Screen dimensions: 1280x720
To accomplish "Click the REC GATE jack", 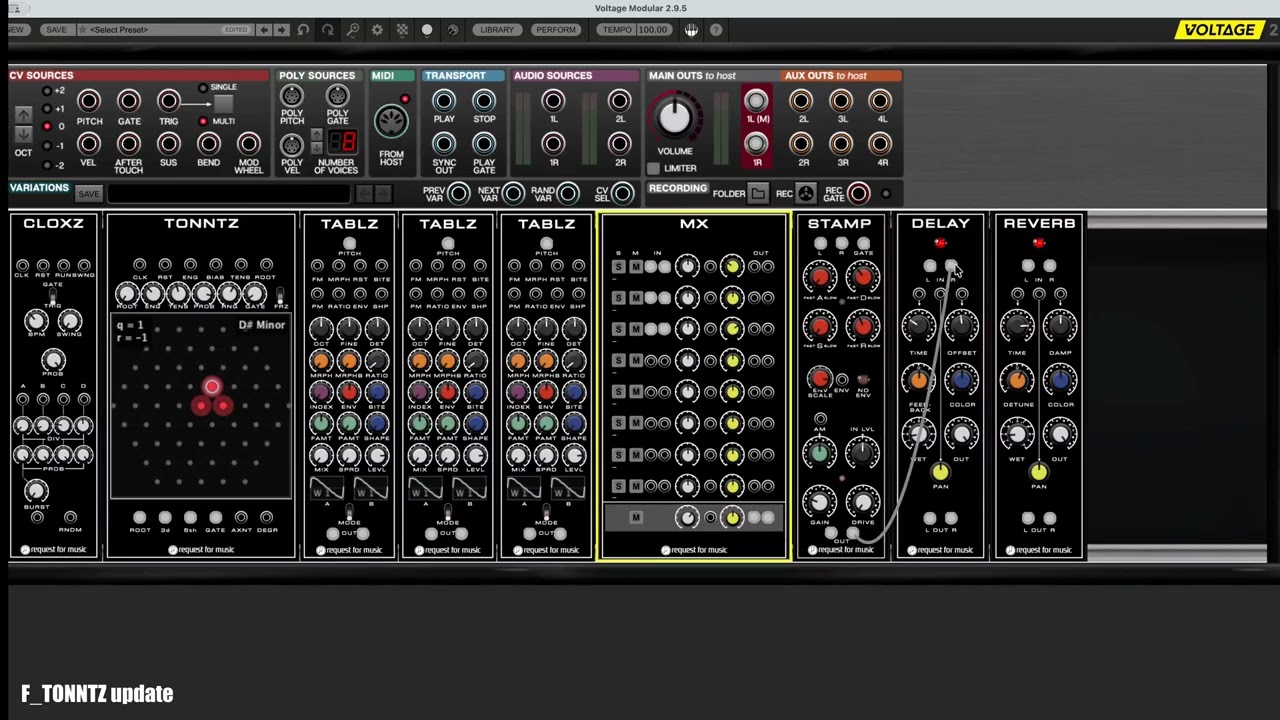I will click(x=858, y=194).
